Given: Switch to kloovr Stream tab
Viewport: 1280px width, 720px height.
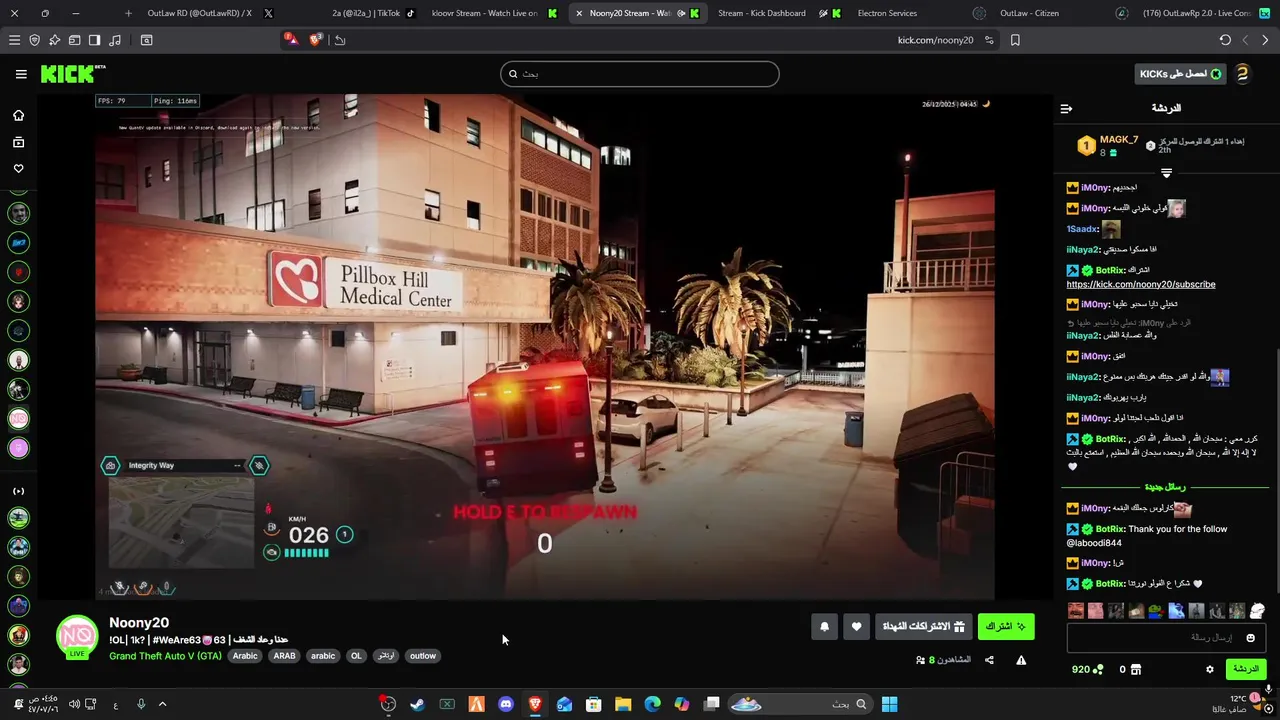Looking at the screenshot, I should (x=492, y=13).
